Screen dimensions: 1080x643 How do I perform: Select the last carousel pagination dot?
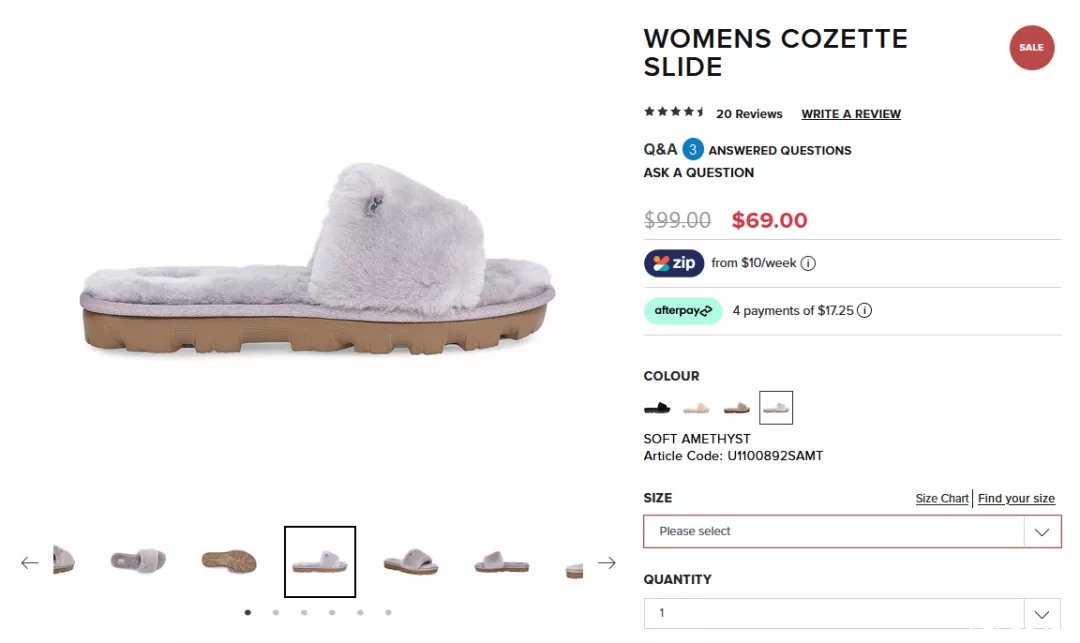coord(388,612)
